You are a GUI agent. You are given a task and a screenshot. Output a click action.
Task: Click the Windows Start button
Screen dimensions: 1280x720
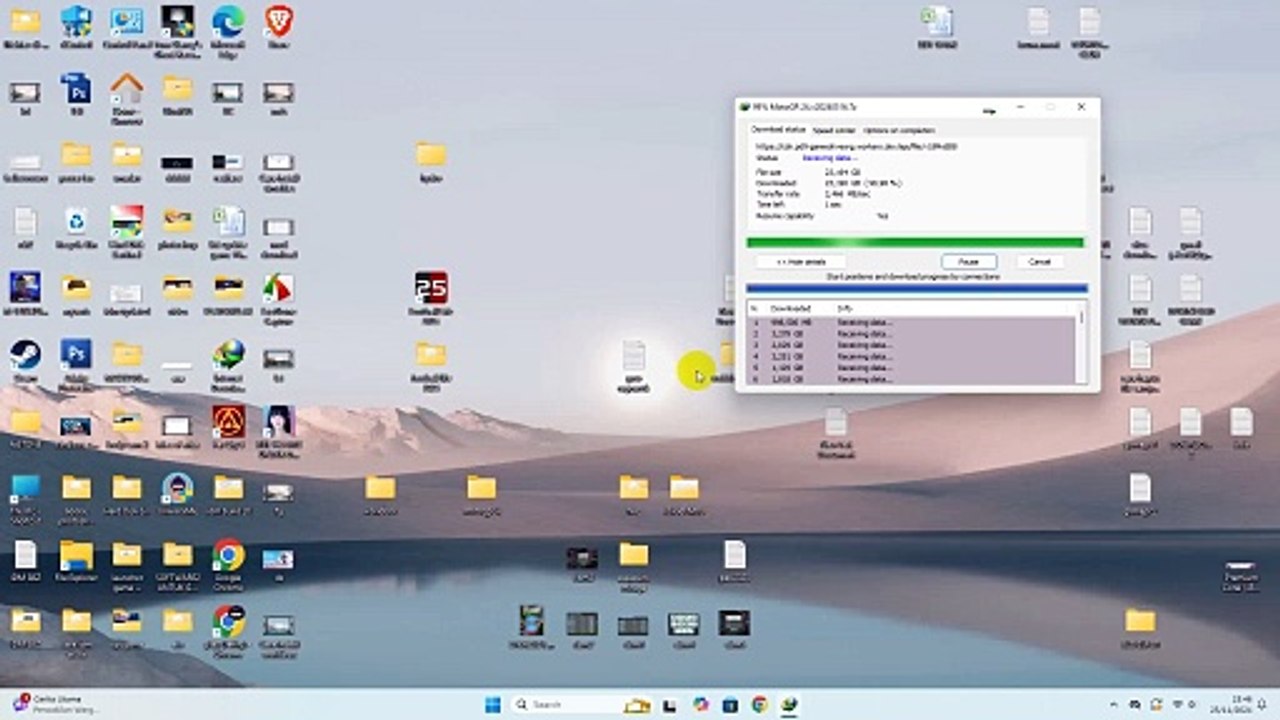click(493, 704)
